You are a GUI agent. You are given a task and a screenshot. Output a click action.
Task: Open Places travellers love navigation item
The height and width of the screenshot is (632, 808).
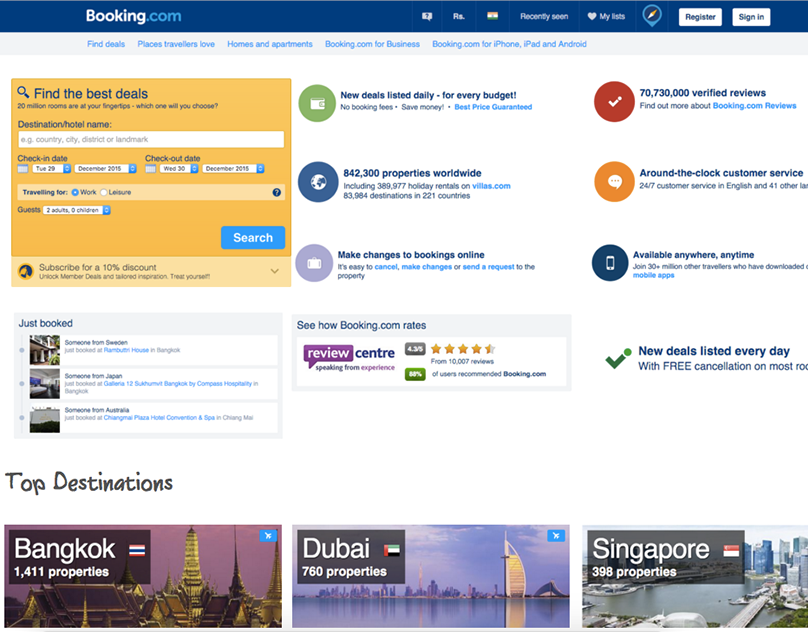176,44
